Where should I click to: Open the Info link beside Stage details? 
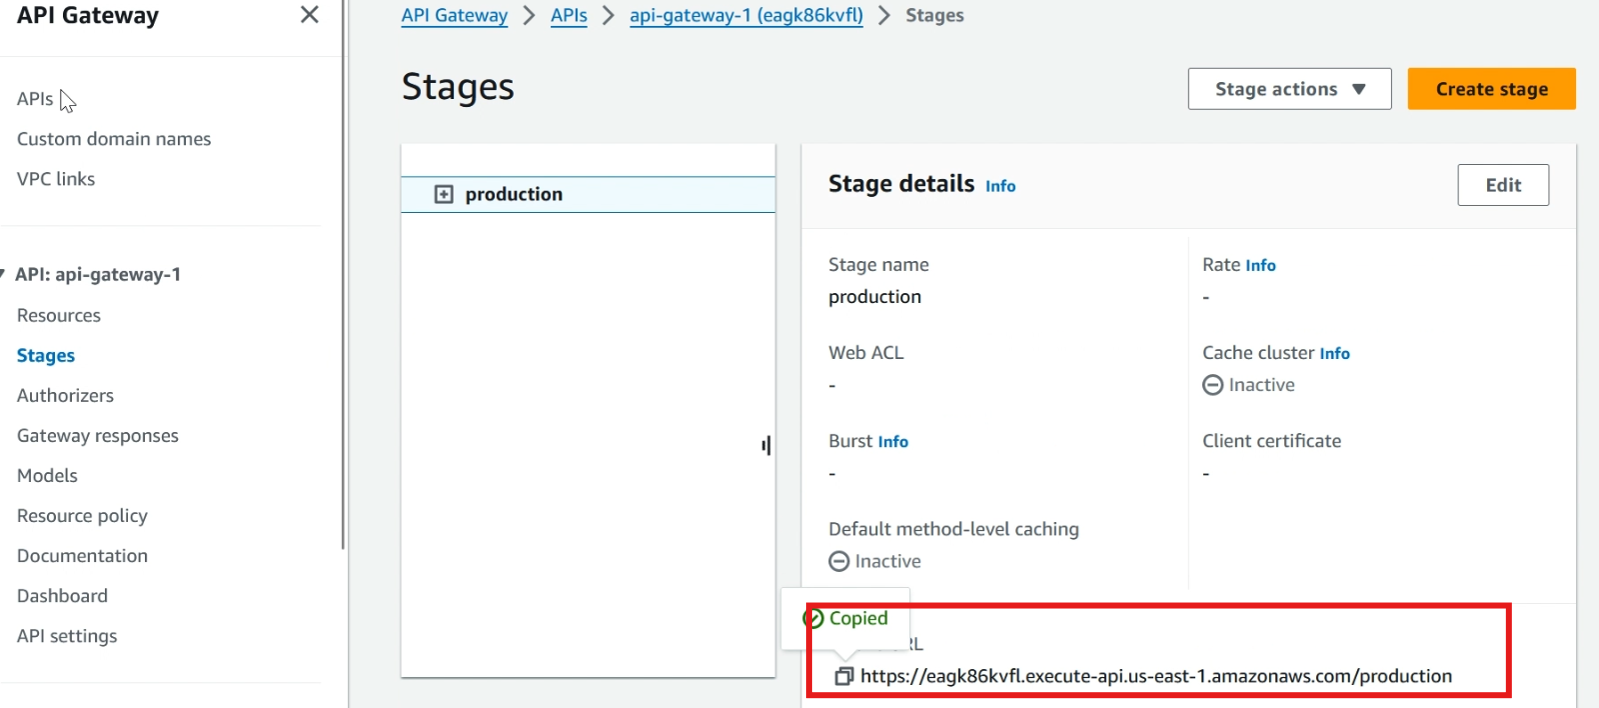[x=1000, y=186]
